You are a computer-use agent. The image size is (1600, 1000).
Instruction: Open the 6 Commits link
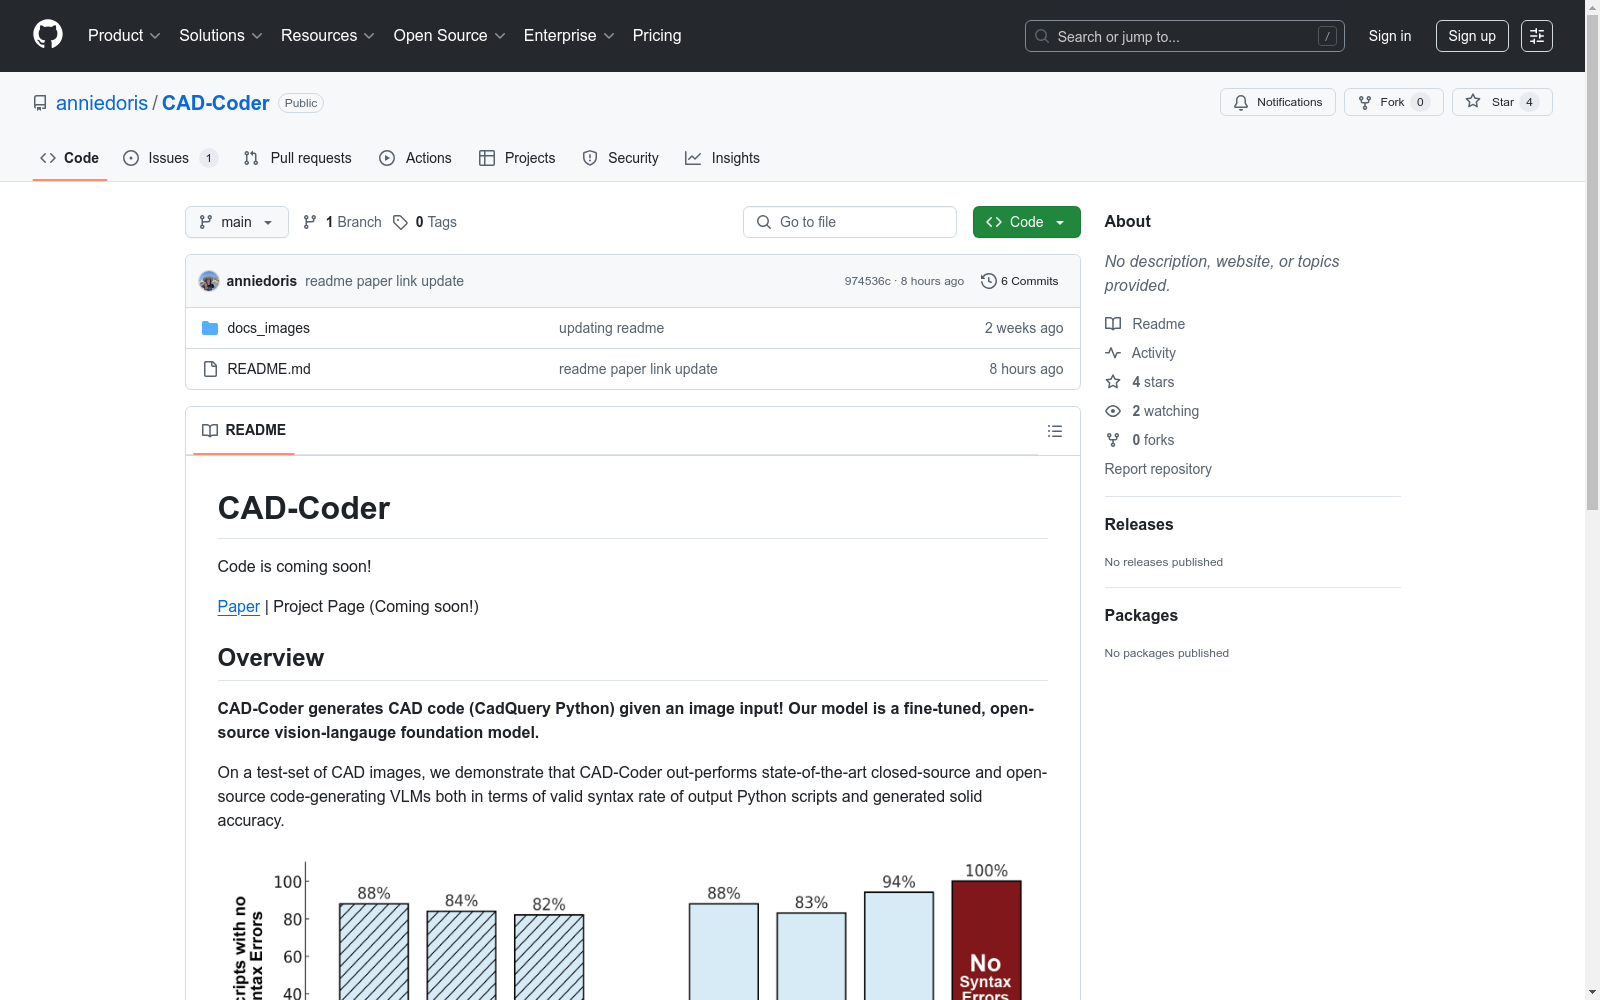pyautogui.click(x=1020, y=281)
